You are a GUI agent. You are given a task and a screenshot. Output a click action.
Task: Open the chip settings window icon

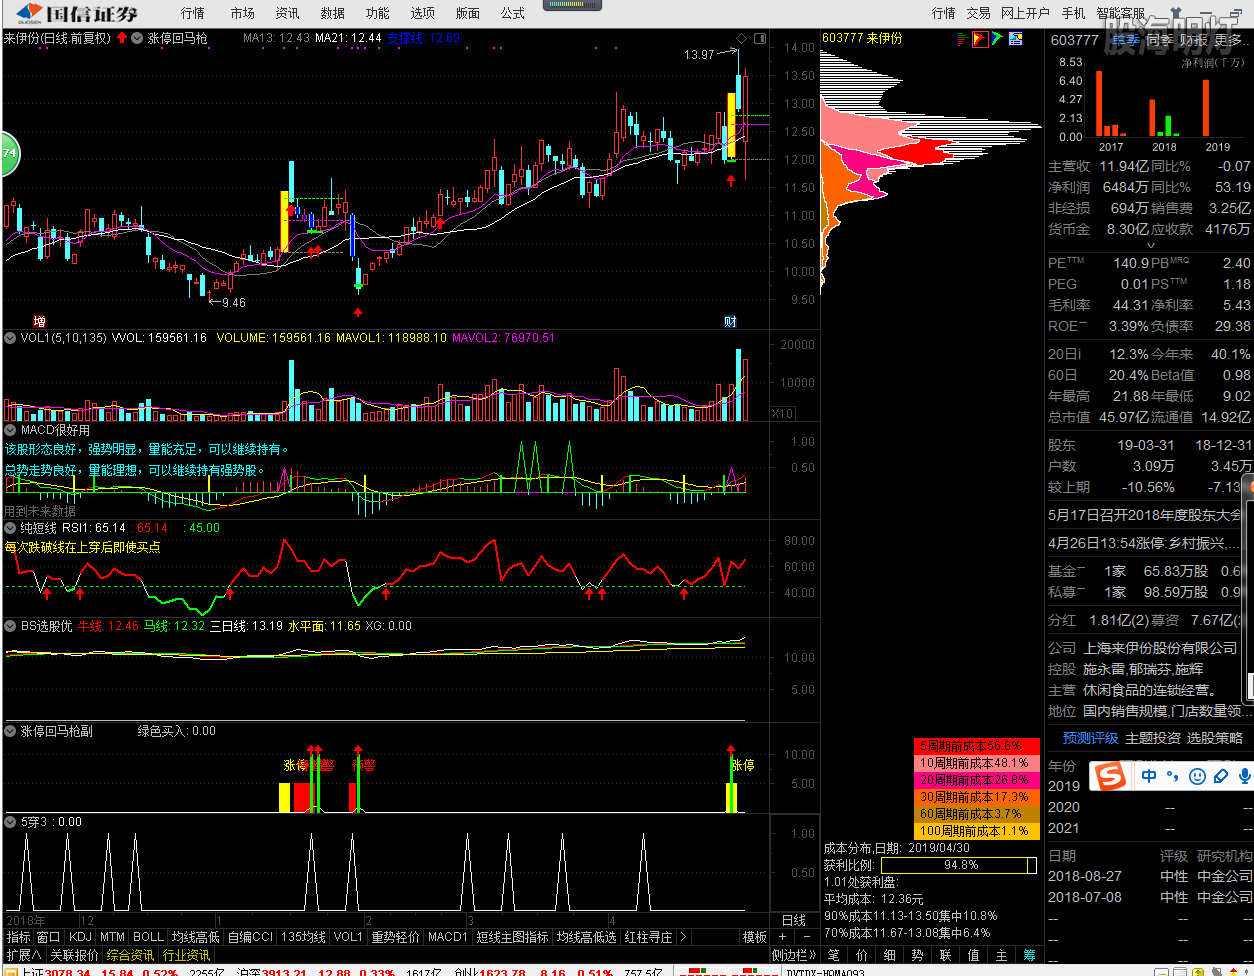click(x=1016, y=39)
